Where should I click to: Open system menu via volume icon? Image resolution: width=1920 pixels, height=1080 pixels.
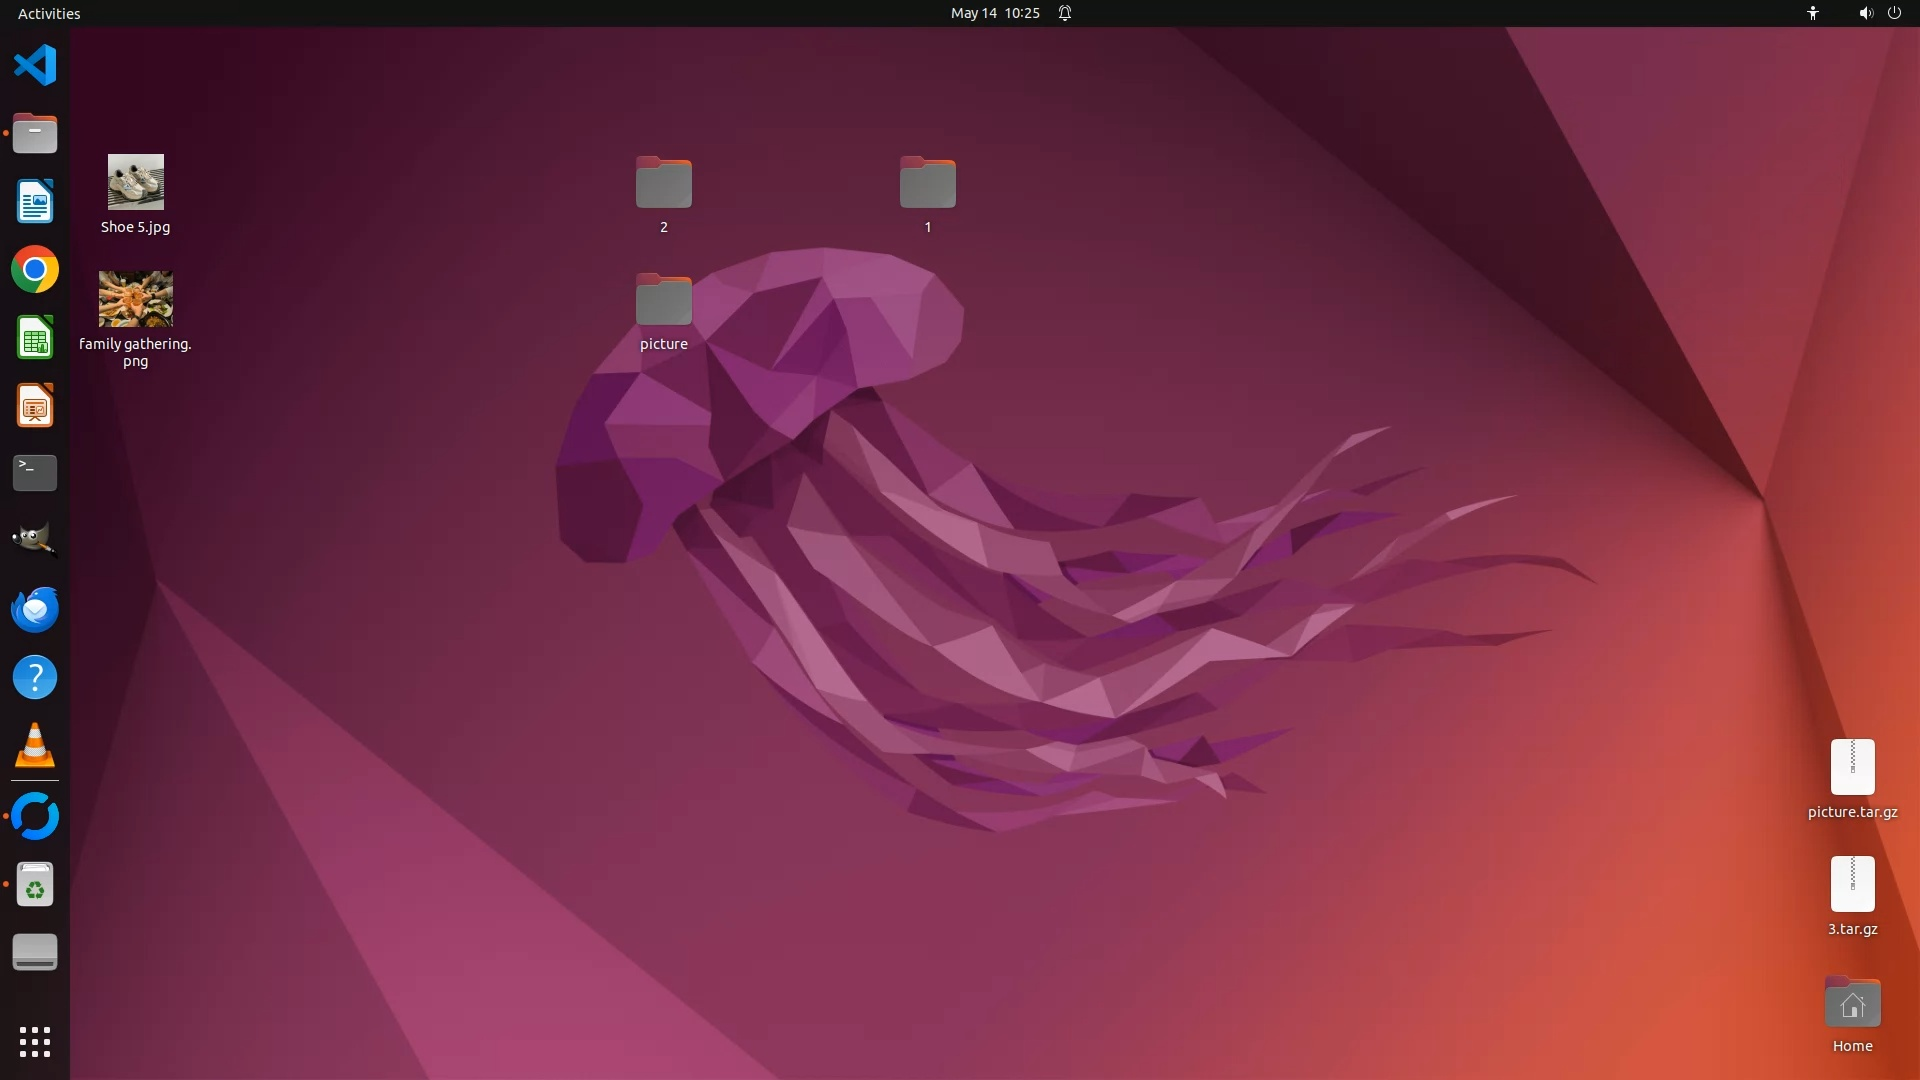1865,13
